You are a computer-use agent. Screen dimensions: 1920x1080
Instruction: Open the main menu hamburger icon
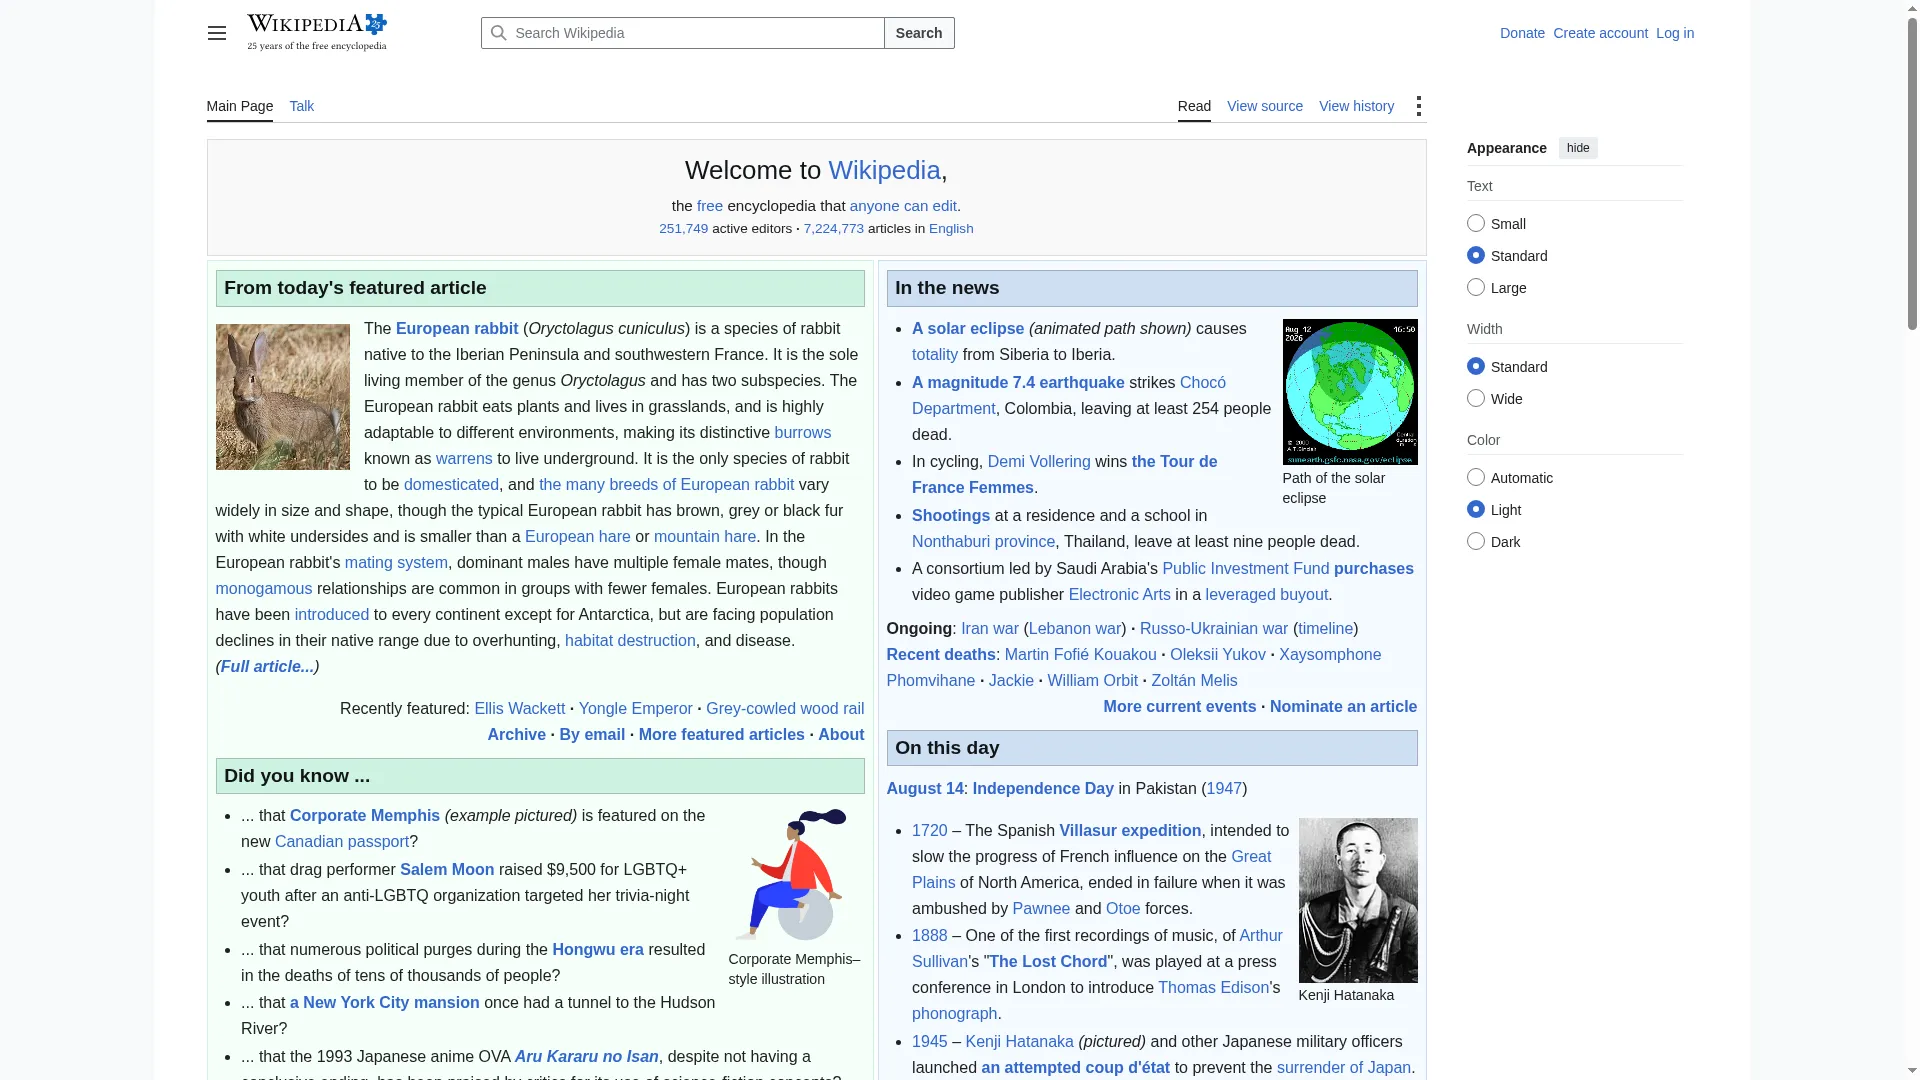(x=217, y=33)
